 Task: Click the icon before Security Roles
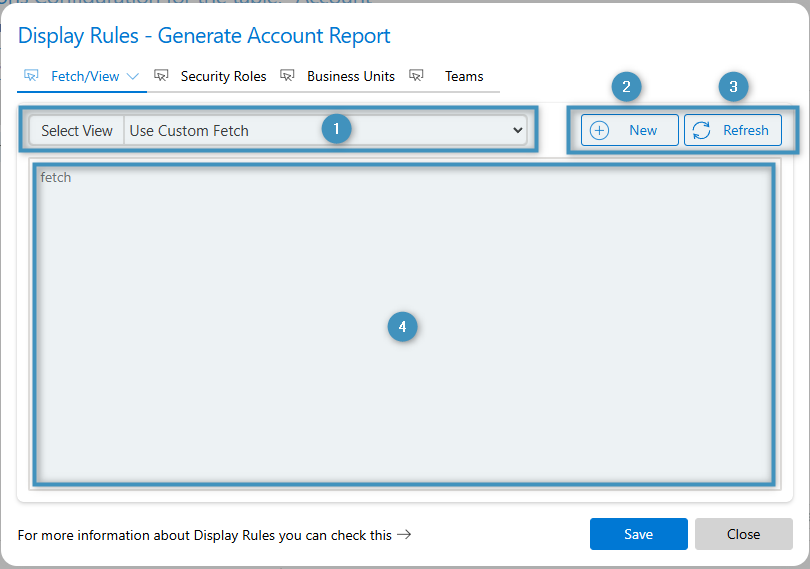[161, 76]
